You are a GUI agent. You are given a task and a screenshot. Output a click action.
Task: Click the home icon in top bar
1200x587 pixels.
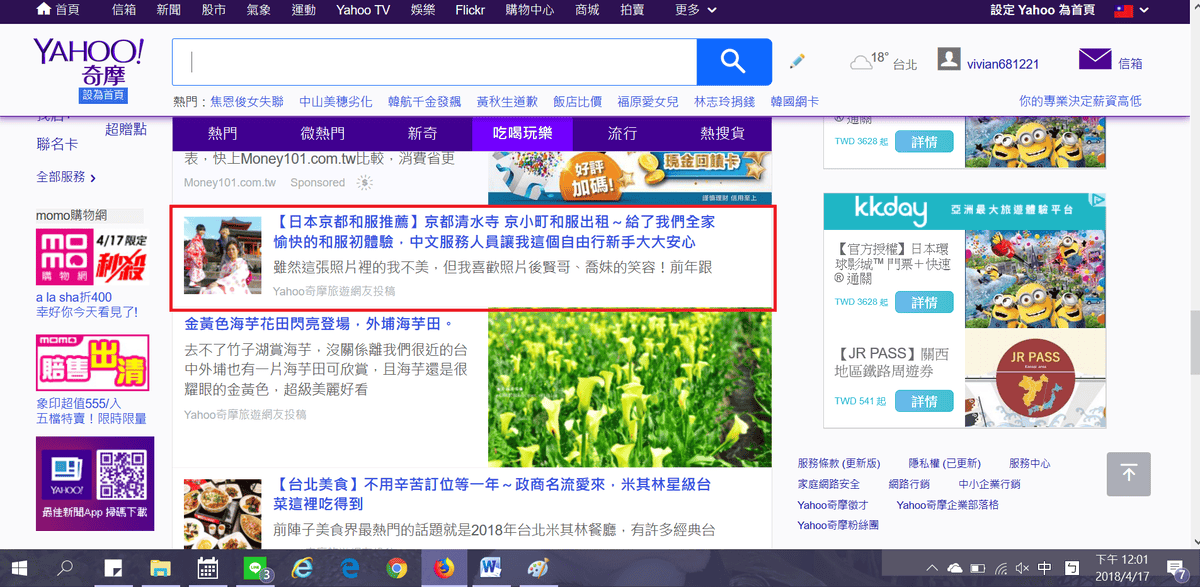pyautogui.click(x=44, y=9)
